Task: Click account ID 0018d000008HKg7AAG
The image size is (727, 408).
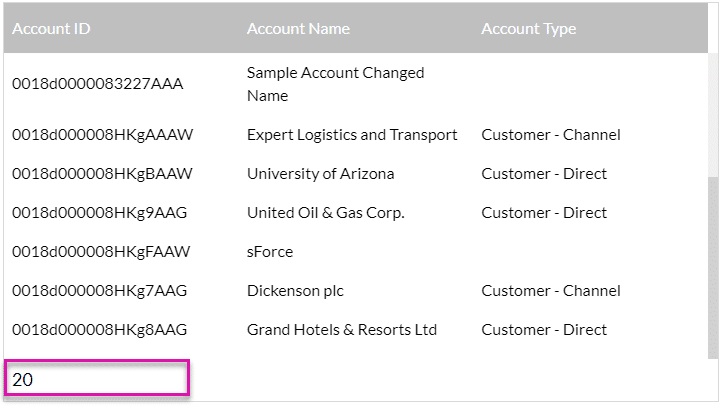Action: [99, 291]
